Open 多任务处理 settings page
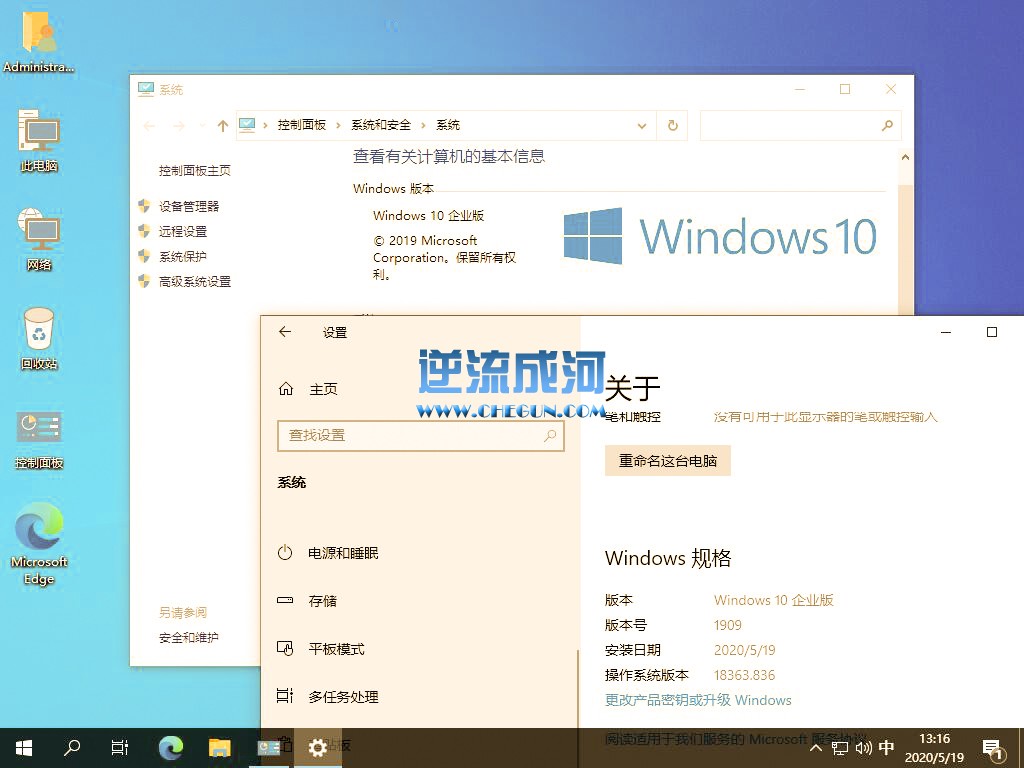Screen dimensions: 1024x768 (328, 697)
